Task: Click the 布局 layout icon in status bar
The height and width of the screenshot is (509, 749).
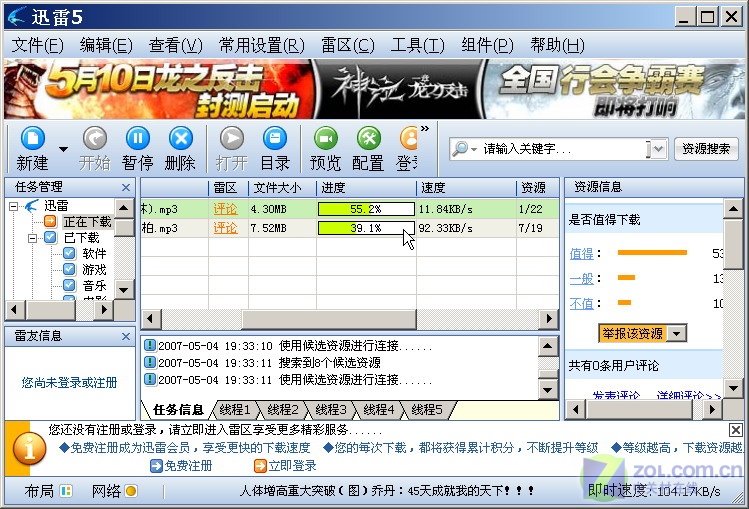Action: (x=66, y=490)
